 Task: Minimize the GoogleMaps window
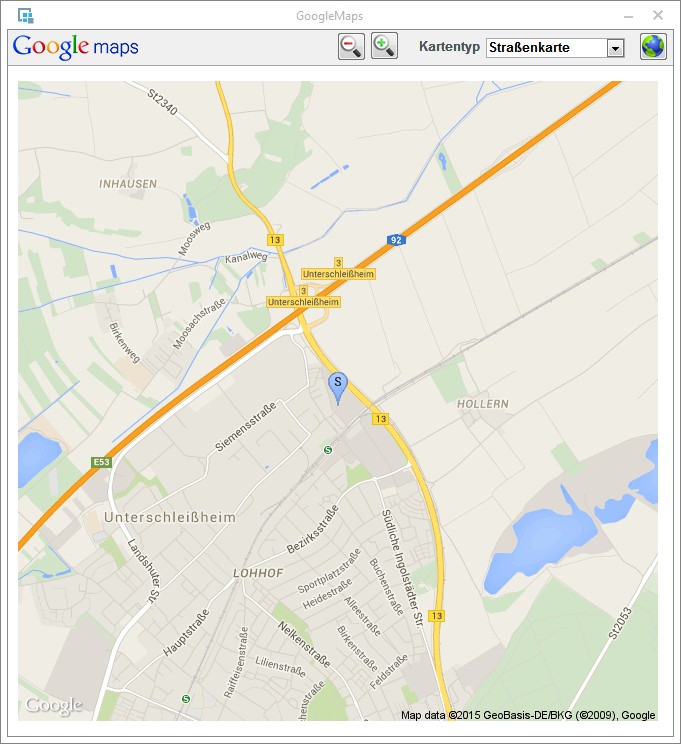coord(628,16)
